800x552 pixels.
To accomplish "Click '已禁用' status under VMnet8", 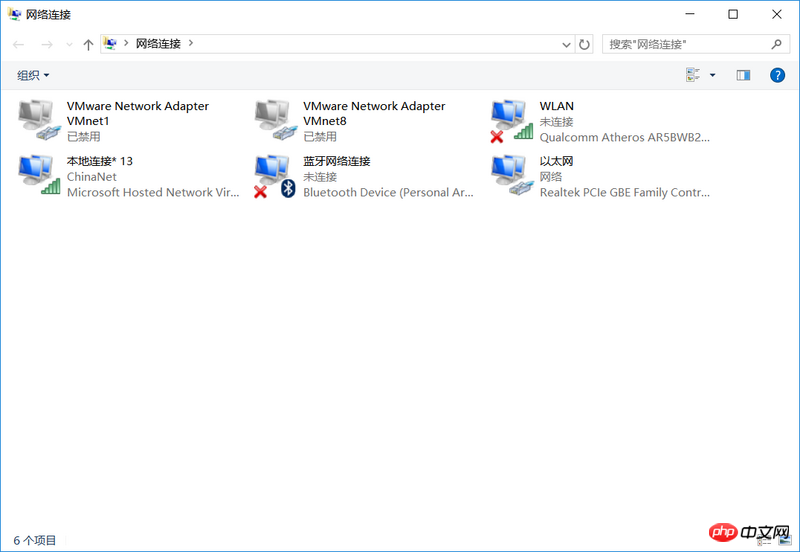I will [320, 137].
